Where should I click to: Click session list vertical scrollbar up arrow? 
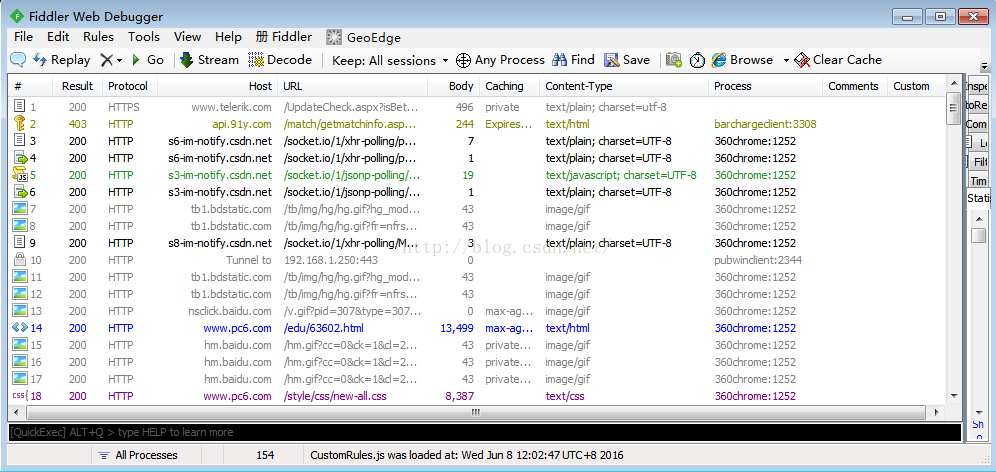pos(953,83)
